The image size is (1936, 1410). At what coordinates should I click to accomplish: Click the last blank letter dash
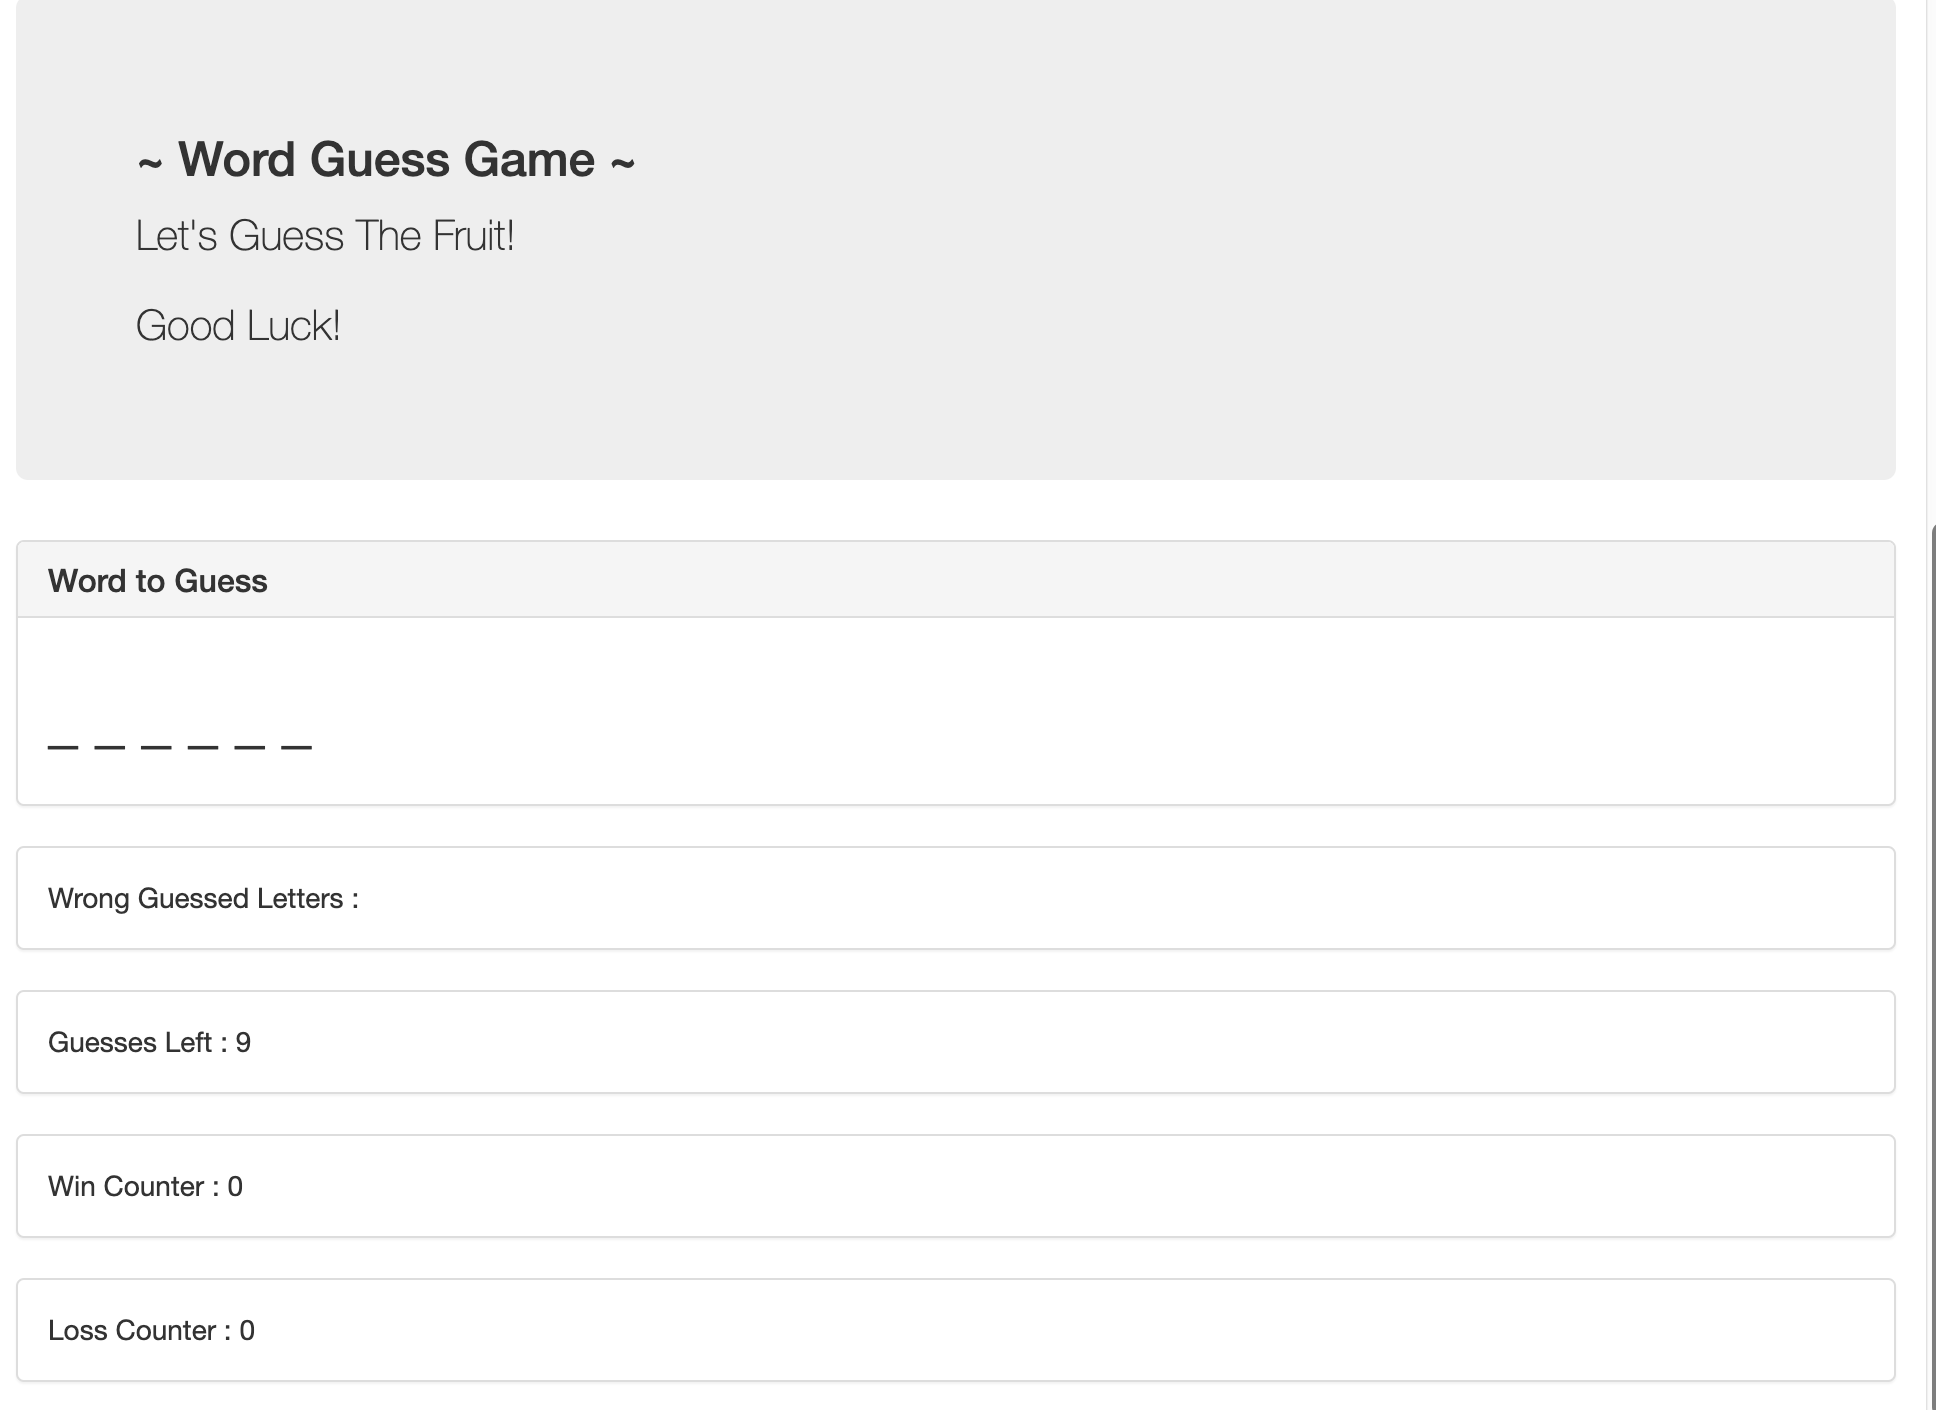coord(297,747)
